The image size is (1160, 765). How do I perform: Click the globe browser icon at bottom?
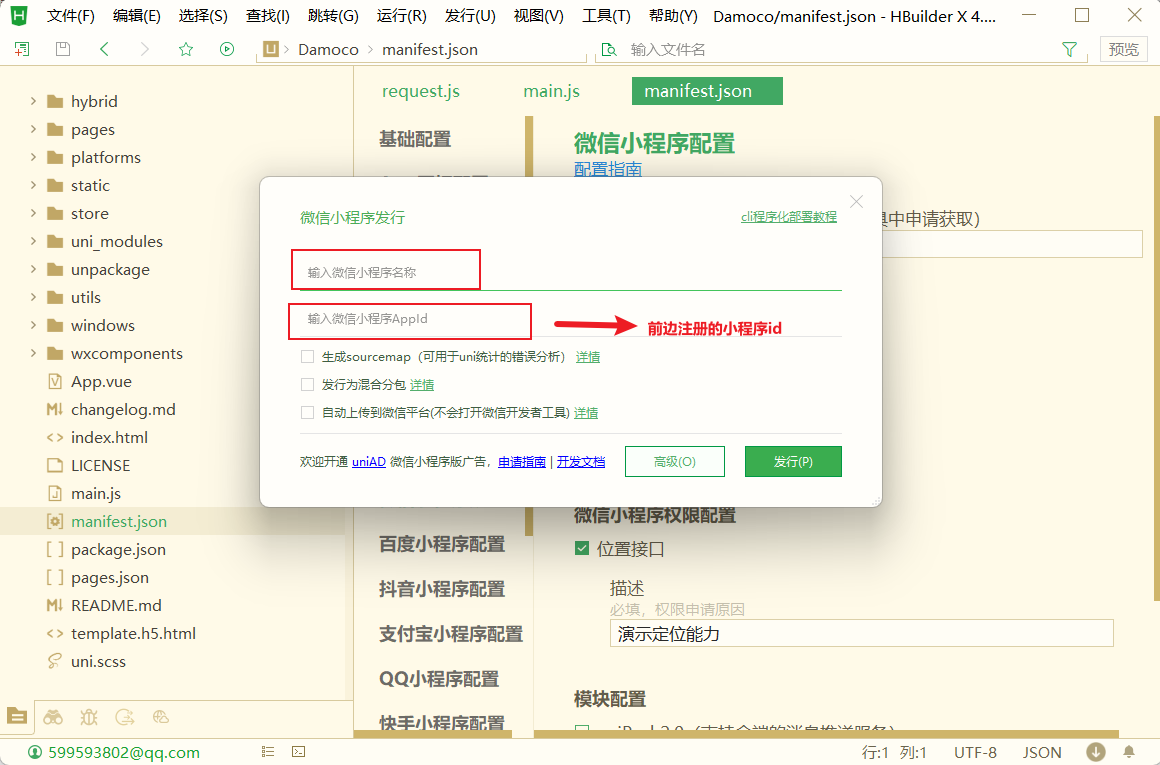tap(161, 717)
